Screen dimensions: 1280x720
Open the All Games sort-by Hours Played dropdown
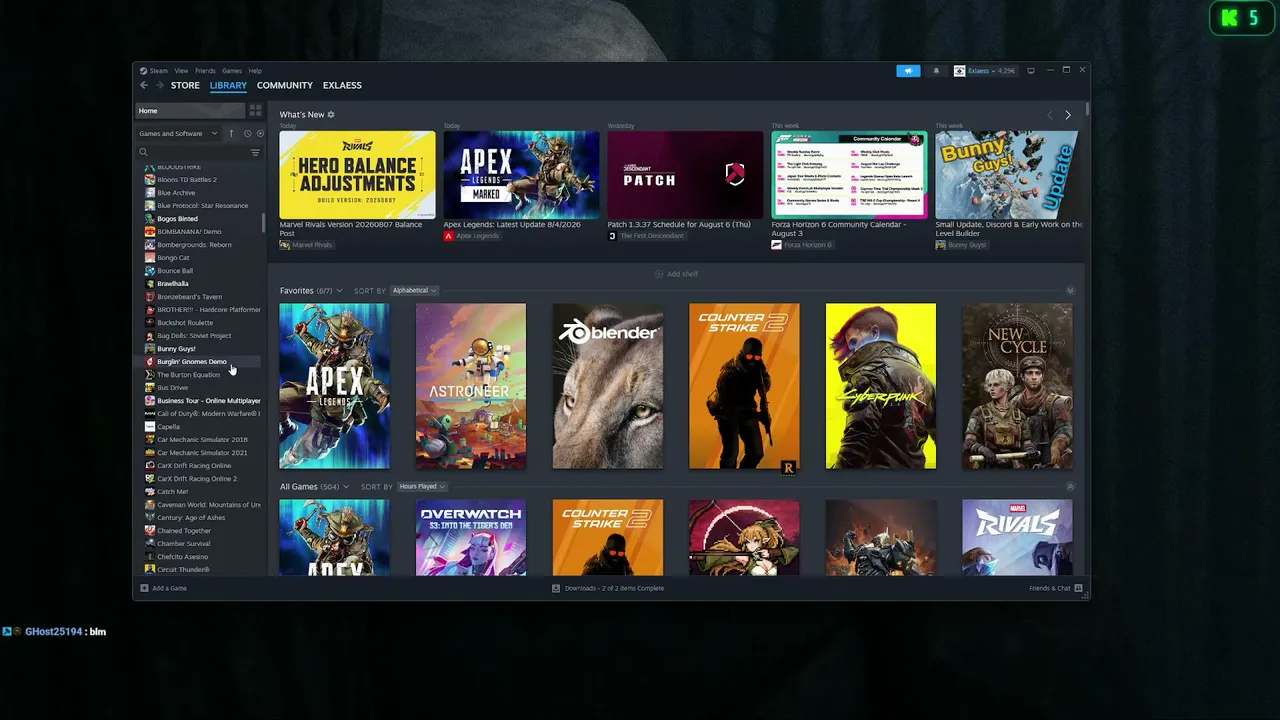click(422, 486)
